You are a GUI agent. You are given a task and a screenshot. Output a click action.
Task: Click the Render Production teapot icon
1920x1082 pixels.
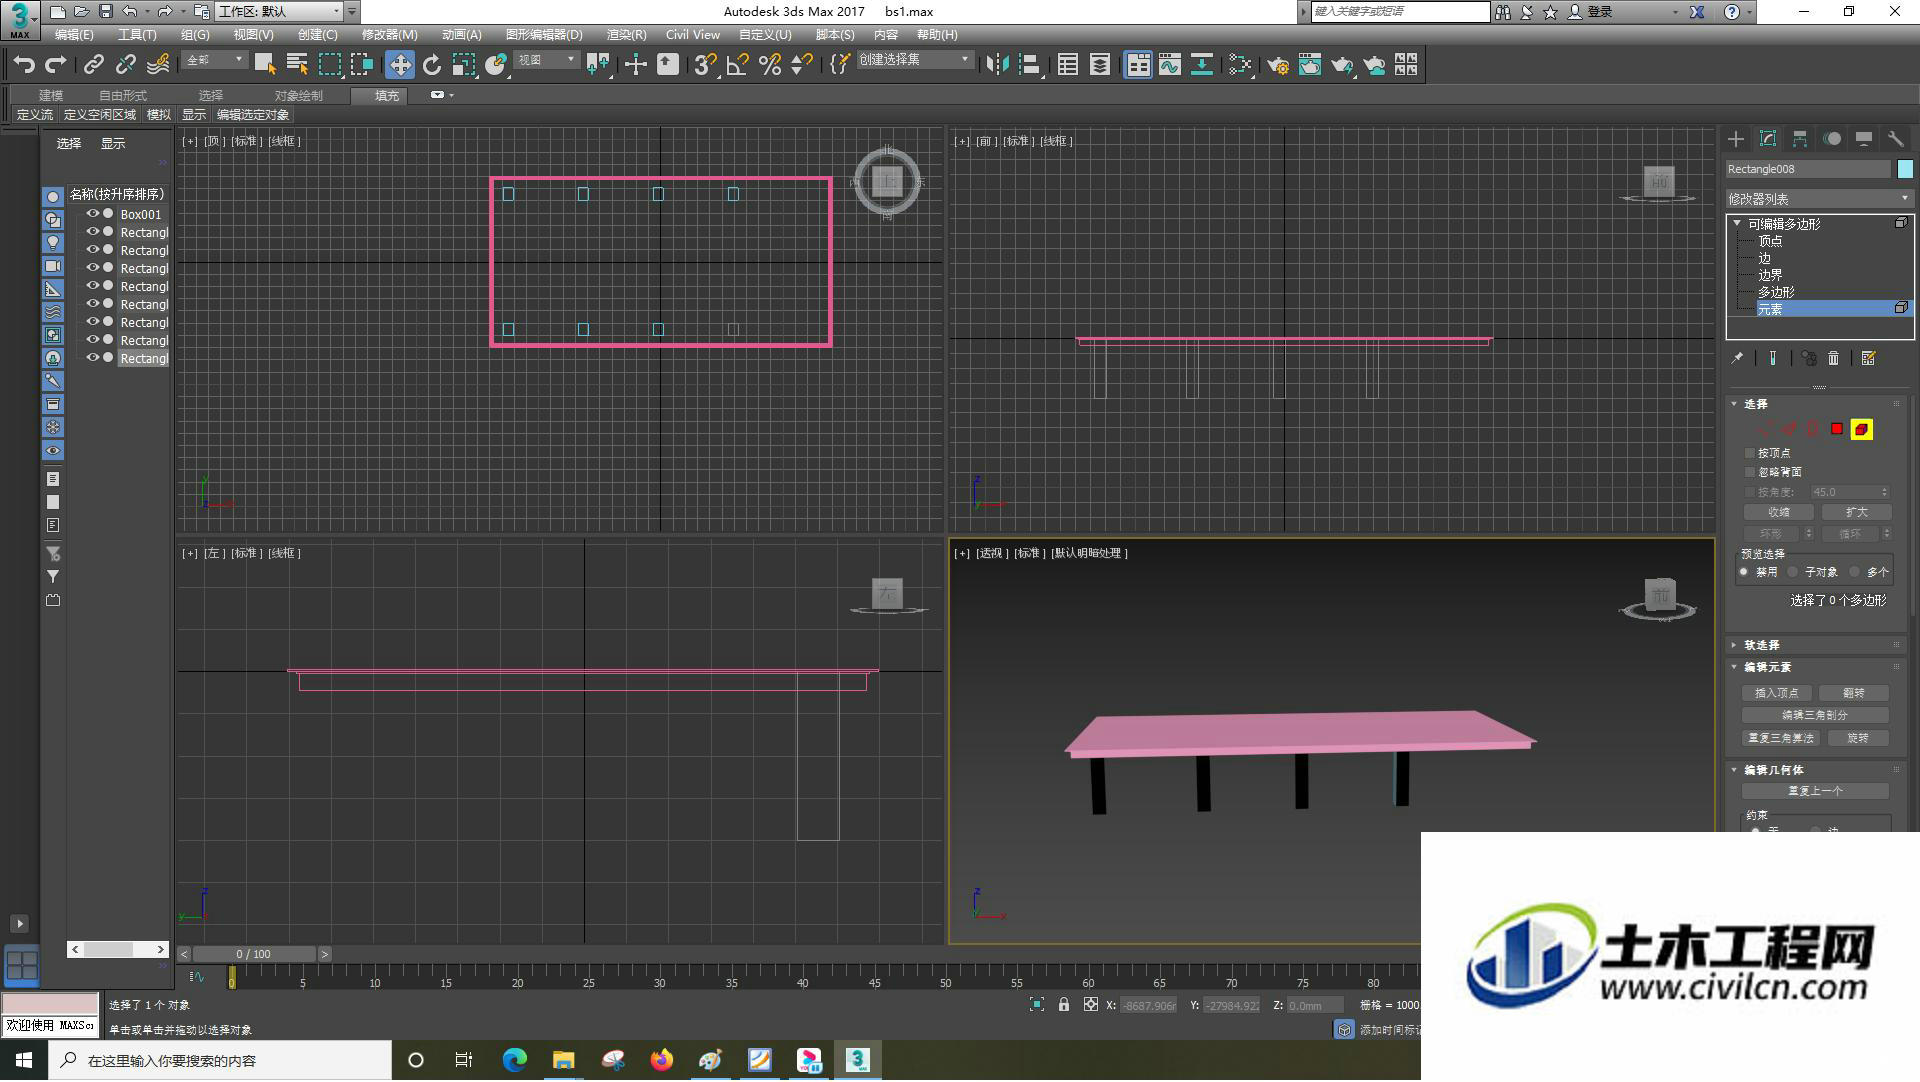click(x=1342, y=65)
